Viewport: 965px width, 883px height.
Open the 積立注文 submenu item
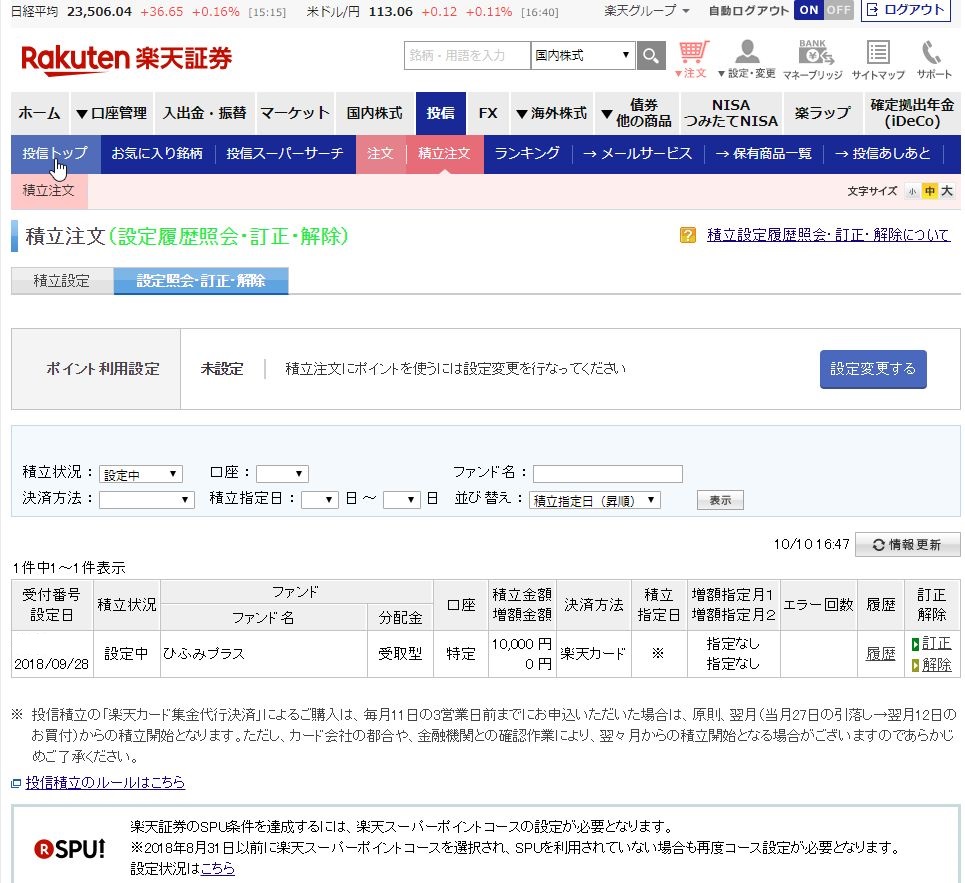(x=444, y=154)
